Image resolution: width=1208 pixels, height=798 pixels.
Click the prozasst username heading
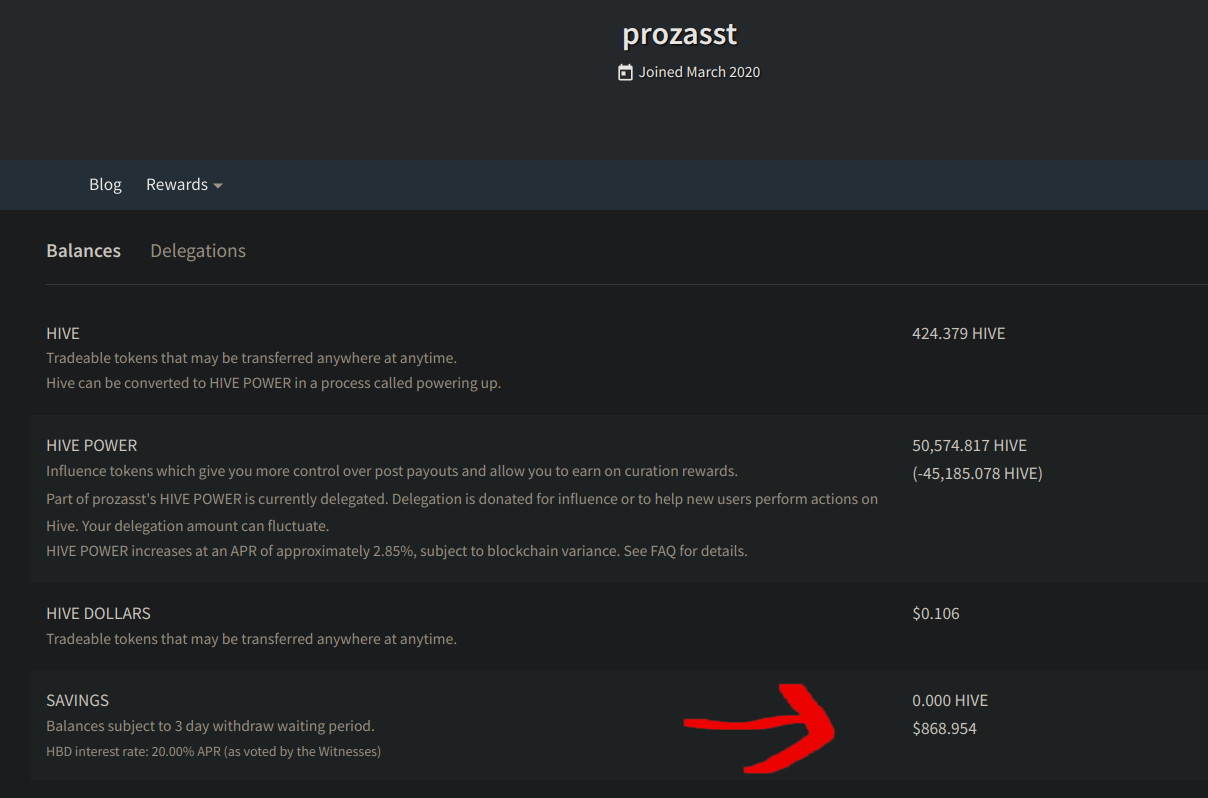(679, 34)
